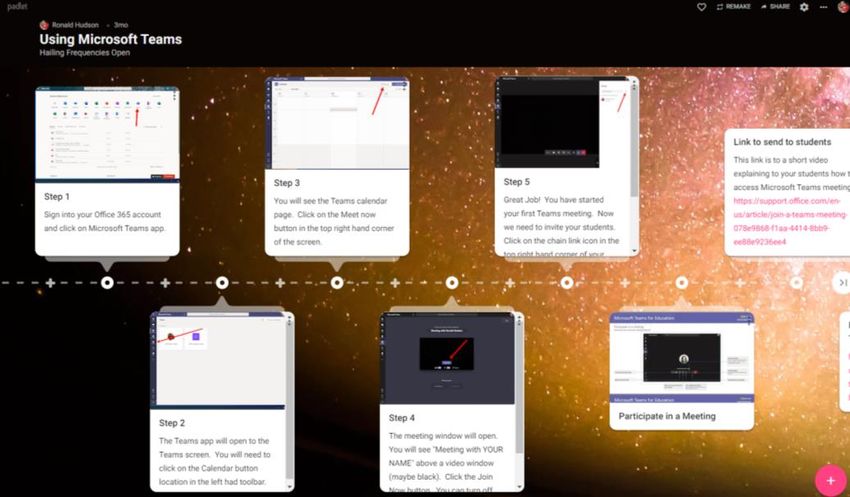
Task: Select the timeline marker for Step 1
Action: tap(107, 282)
